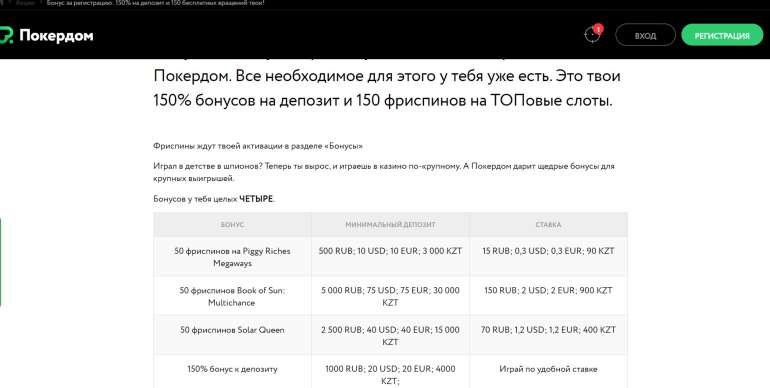Select the '50 фриспинов на Piggy Riches Megaways' cell
The image size is (770, 388).
(x=232, y=257)
